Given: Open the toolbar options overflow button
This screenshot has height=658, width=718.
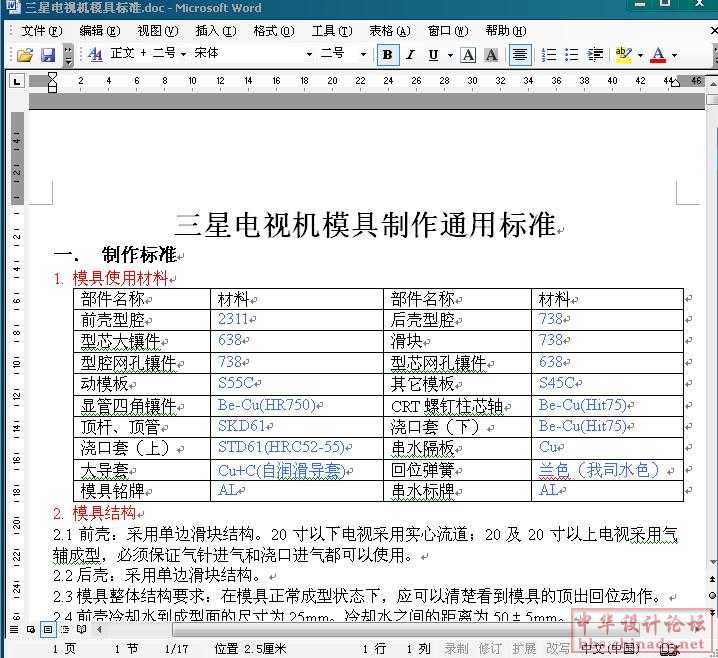Looking at the screenshot, I should (68, 55).
